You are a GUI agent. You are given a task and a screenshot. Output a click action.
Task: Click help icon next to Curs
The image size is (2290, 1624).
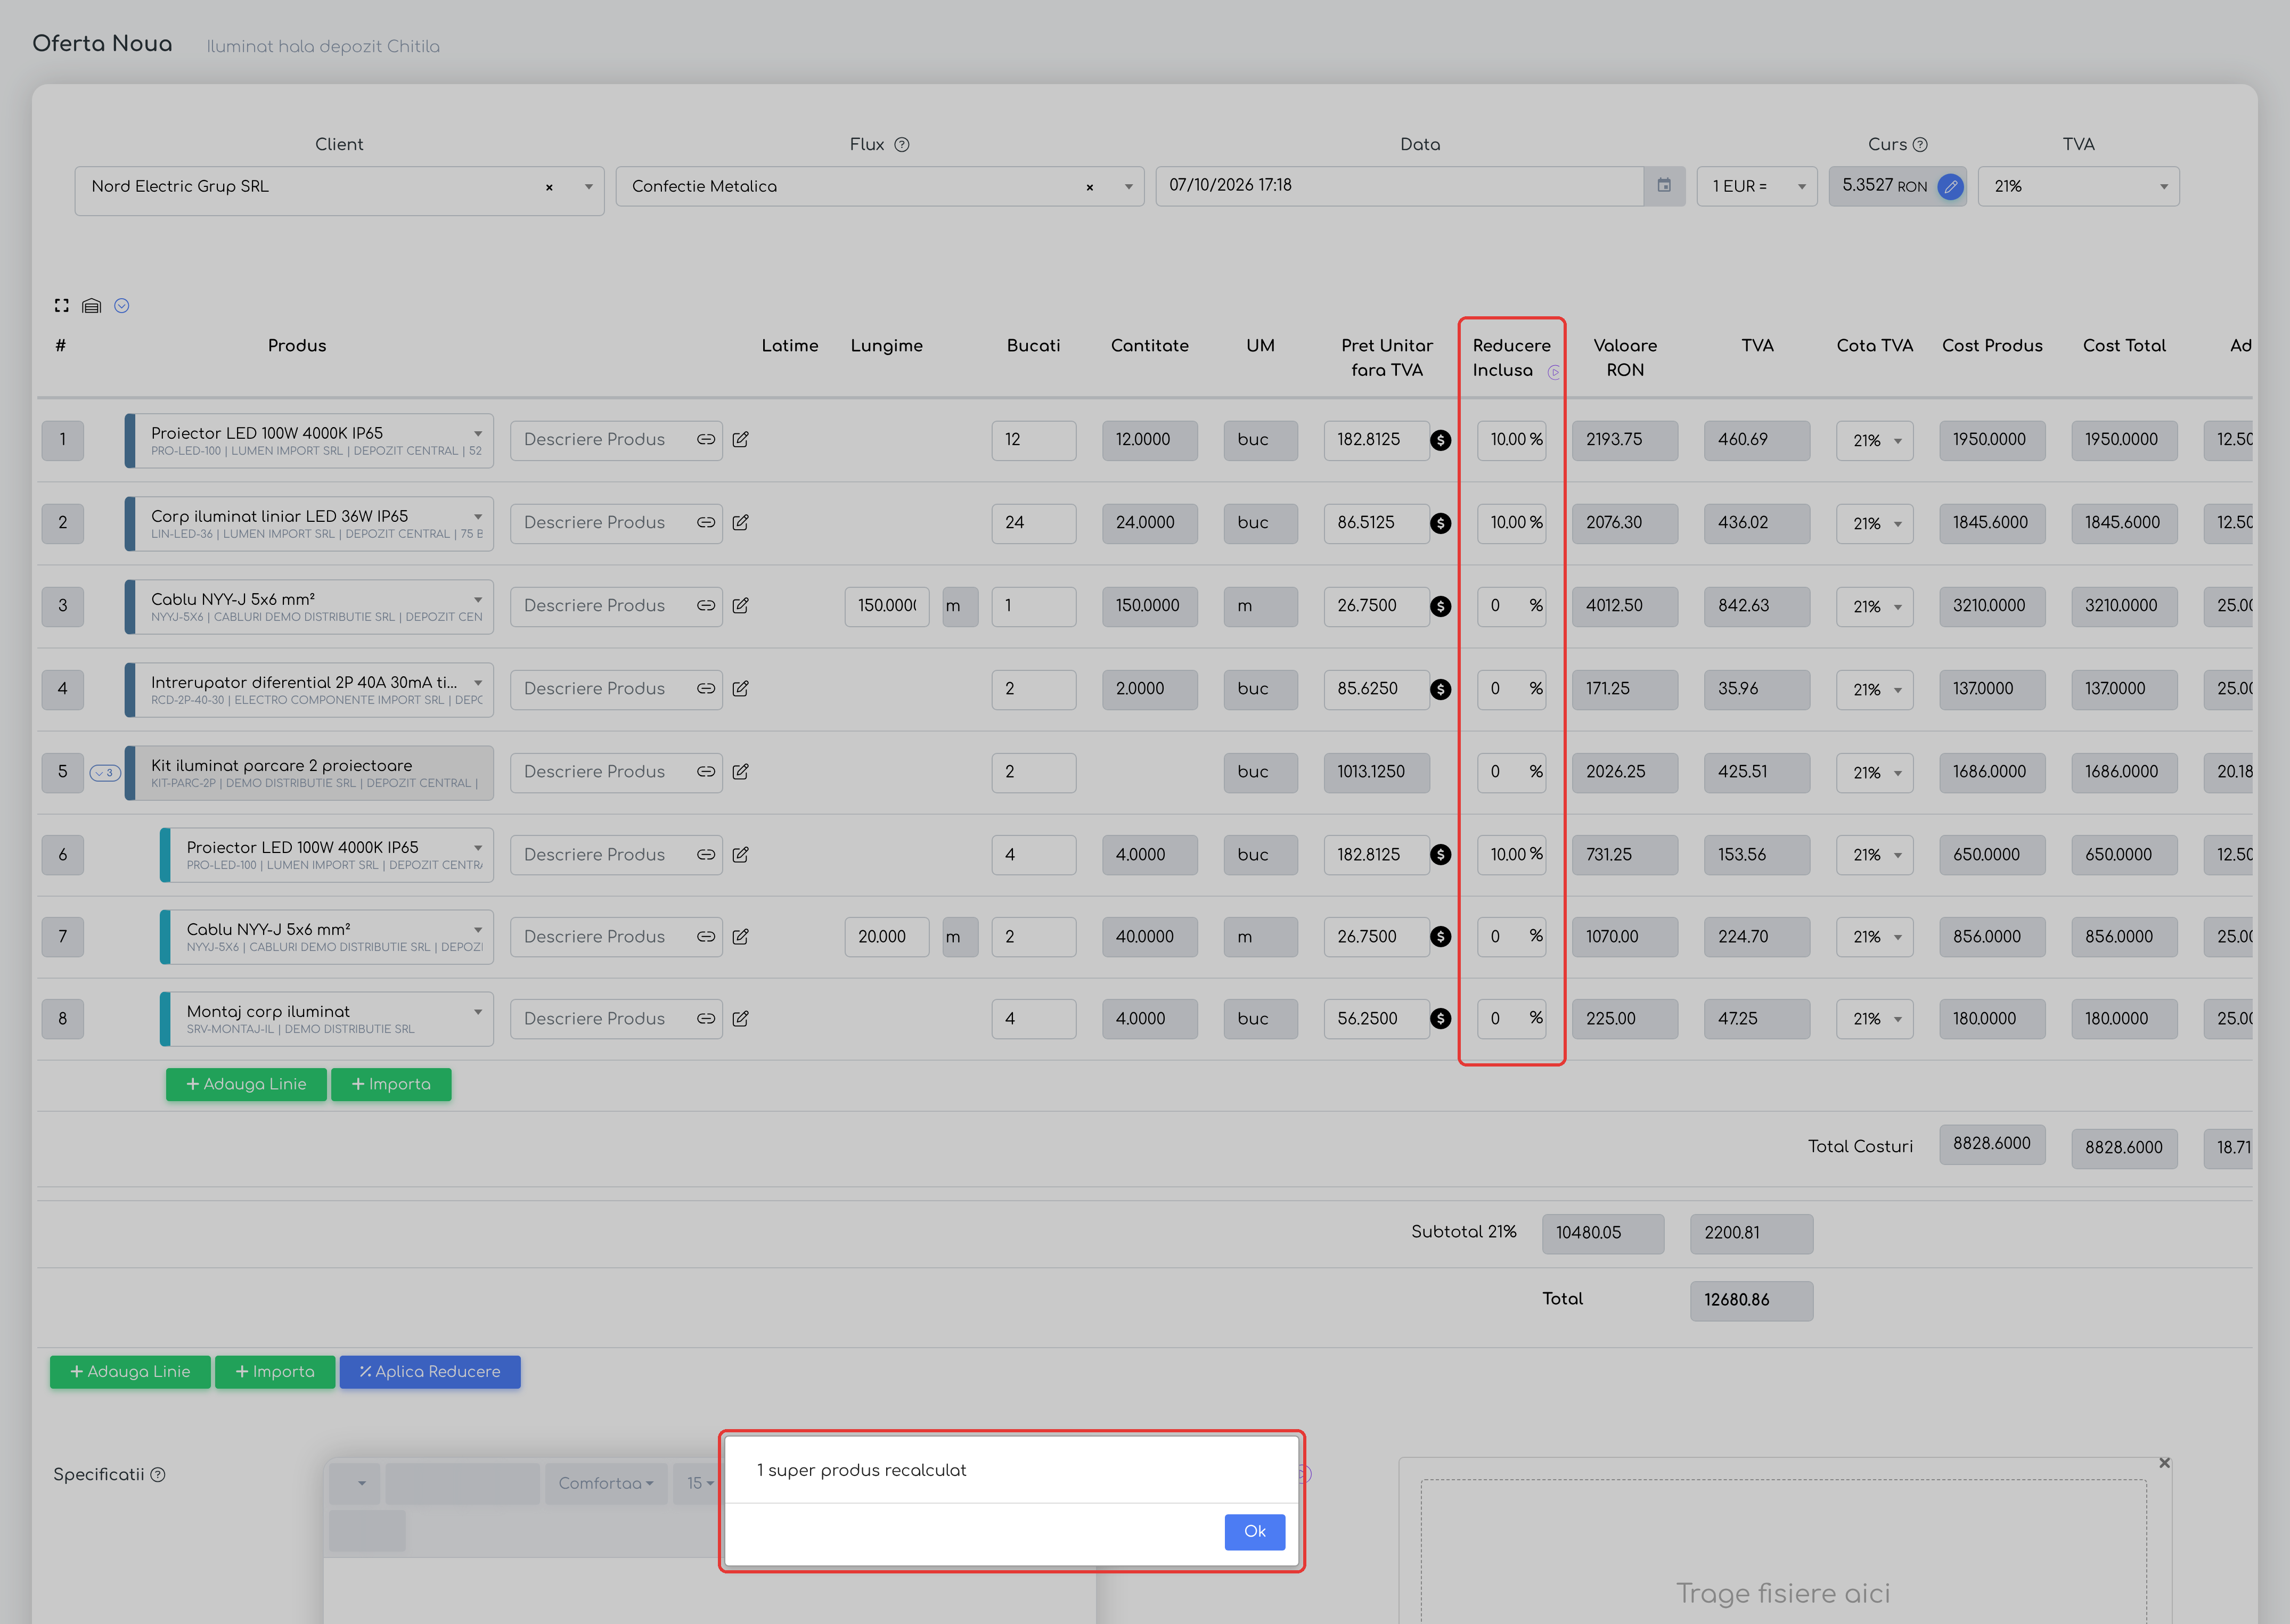point(1920,145)
